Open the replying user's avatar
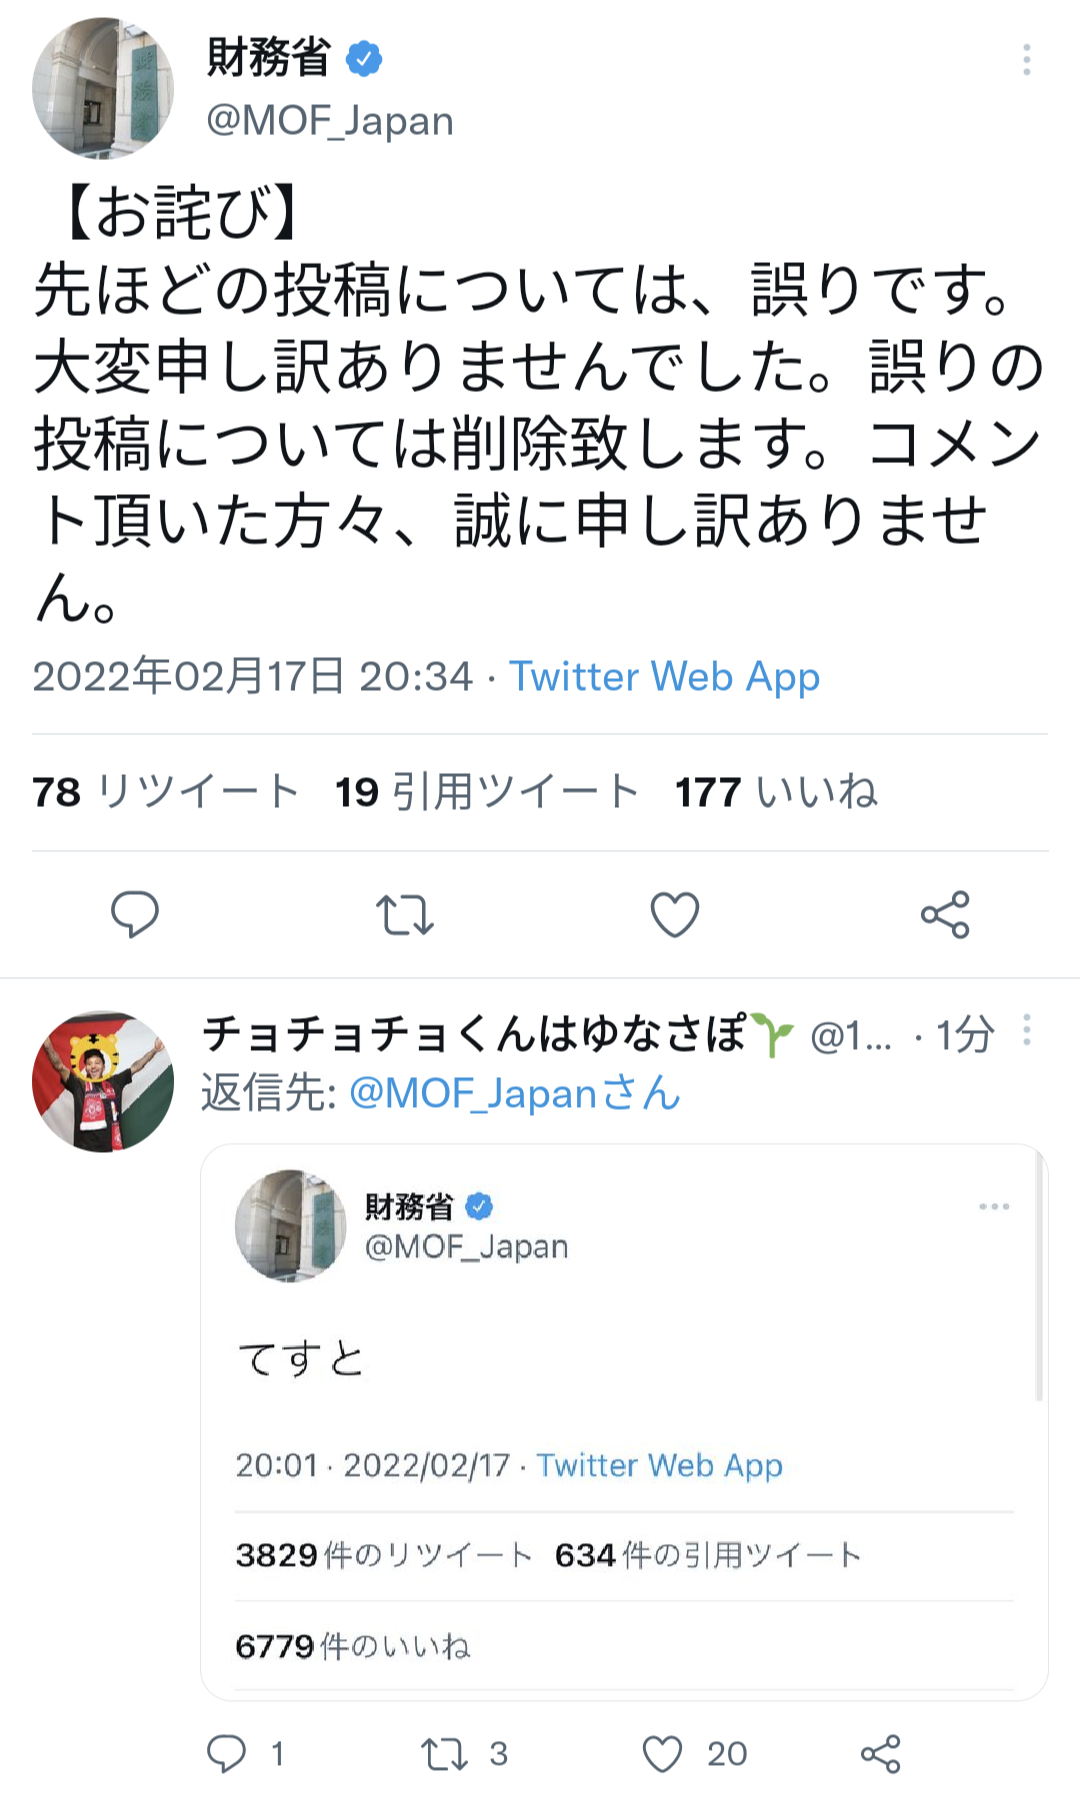The height and width of the screenshot is (1793, 1080). click(102, 1081)
